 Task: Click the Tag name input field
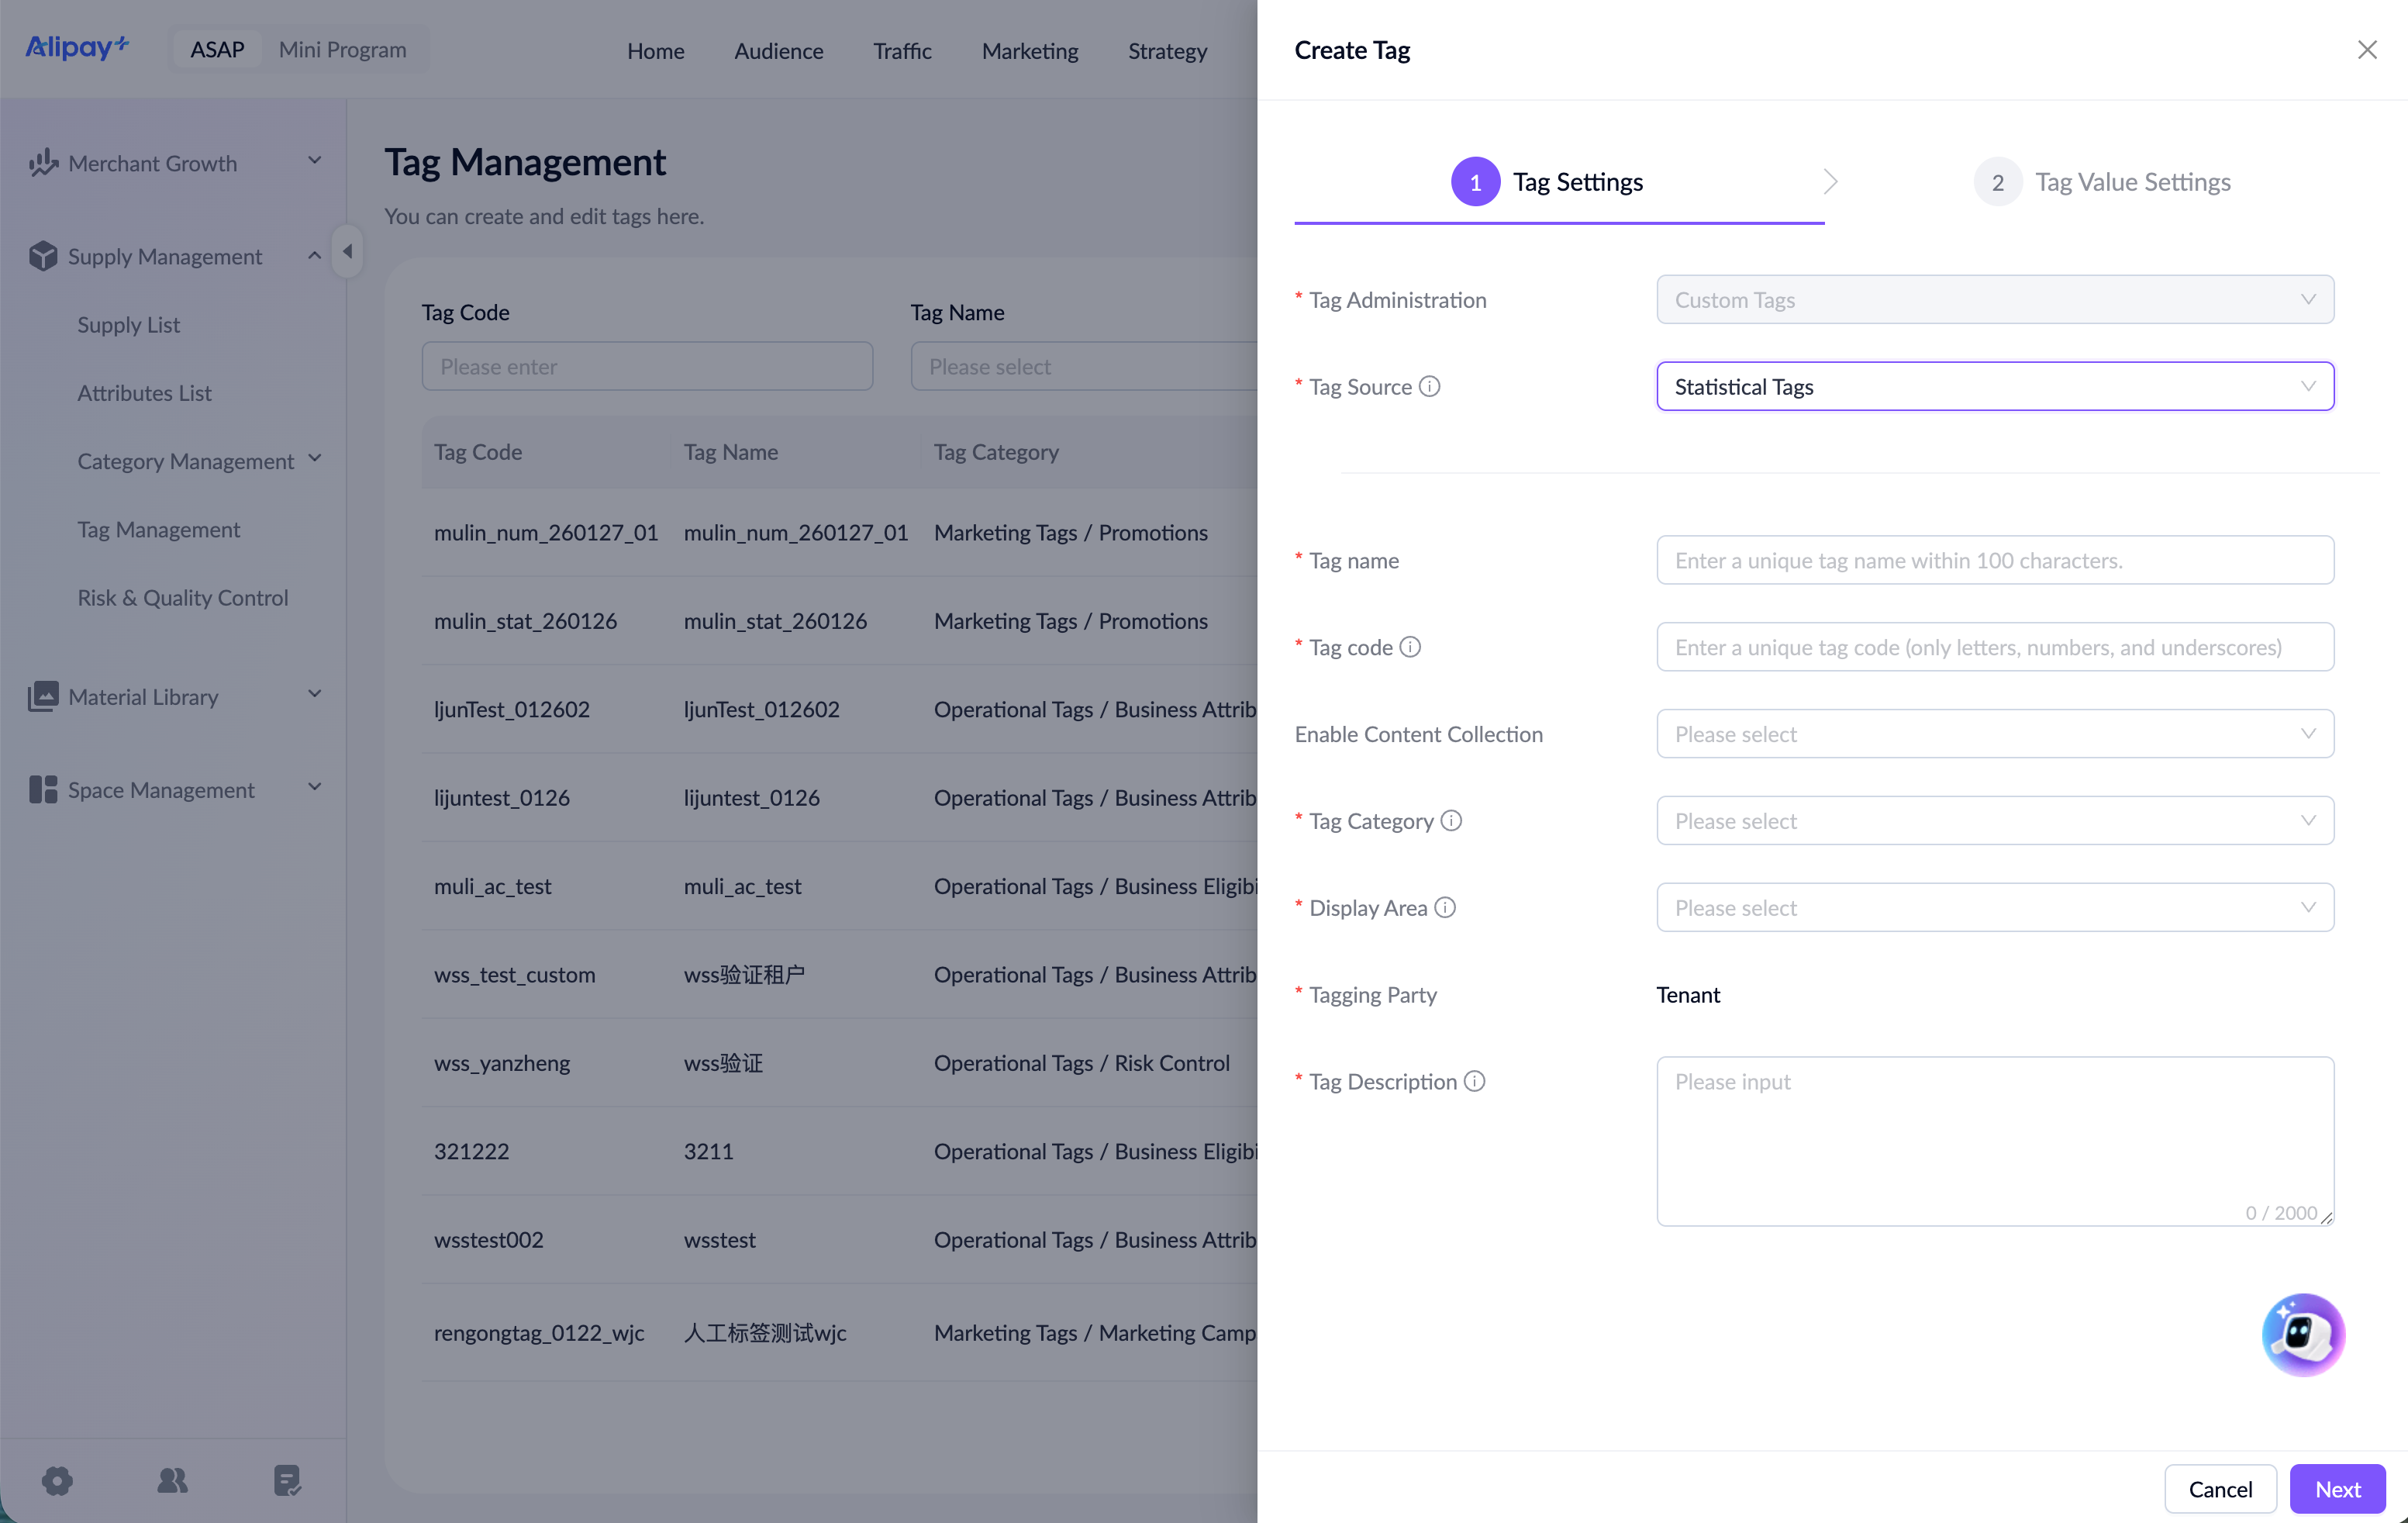1994,560
